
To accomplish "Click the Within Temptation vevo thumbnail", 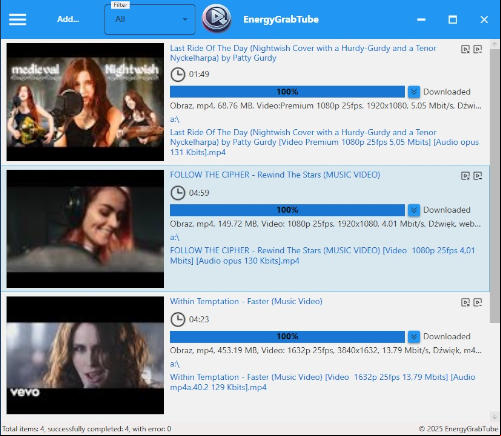I will (85, 355).
